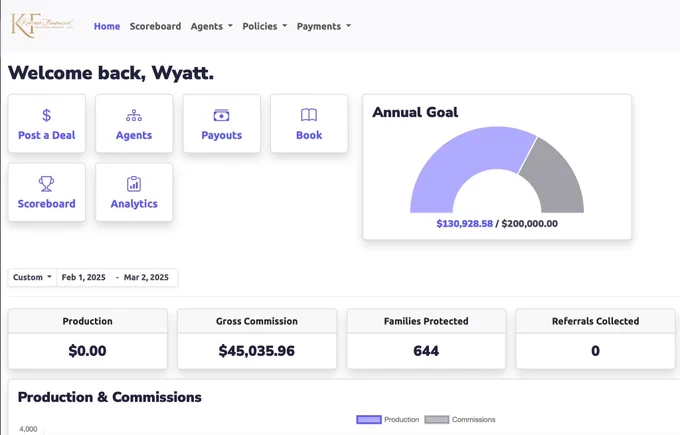The image size is (680, 435).
Task: Click the KF company logo
Action: [42, 25]
